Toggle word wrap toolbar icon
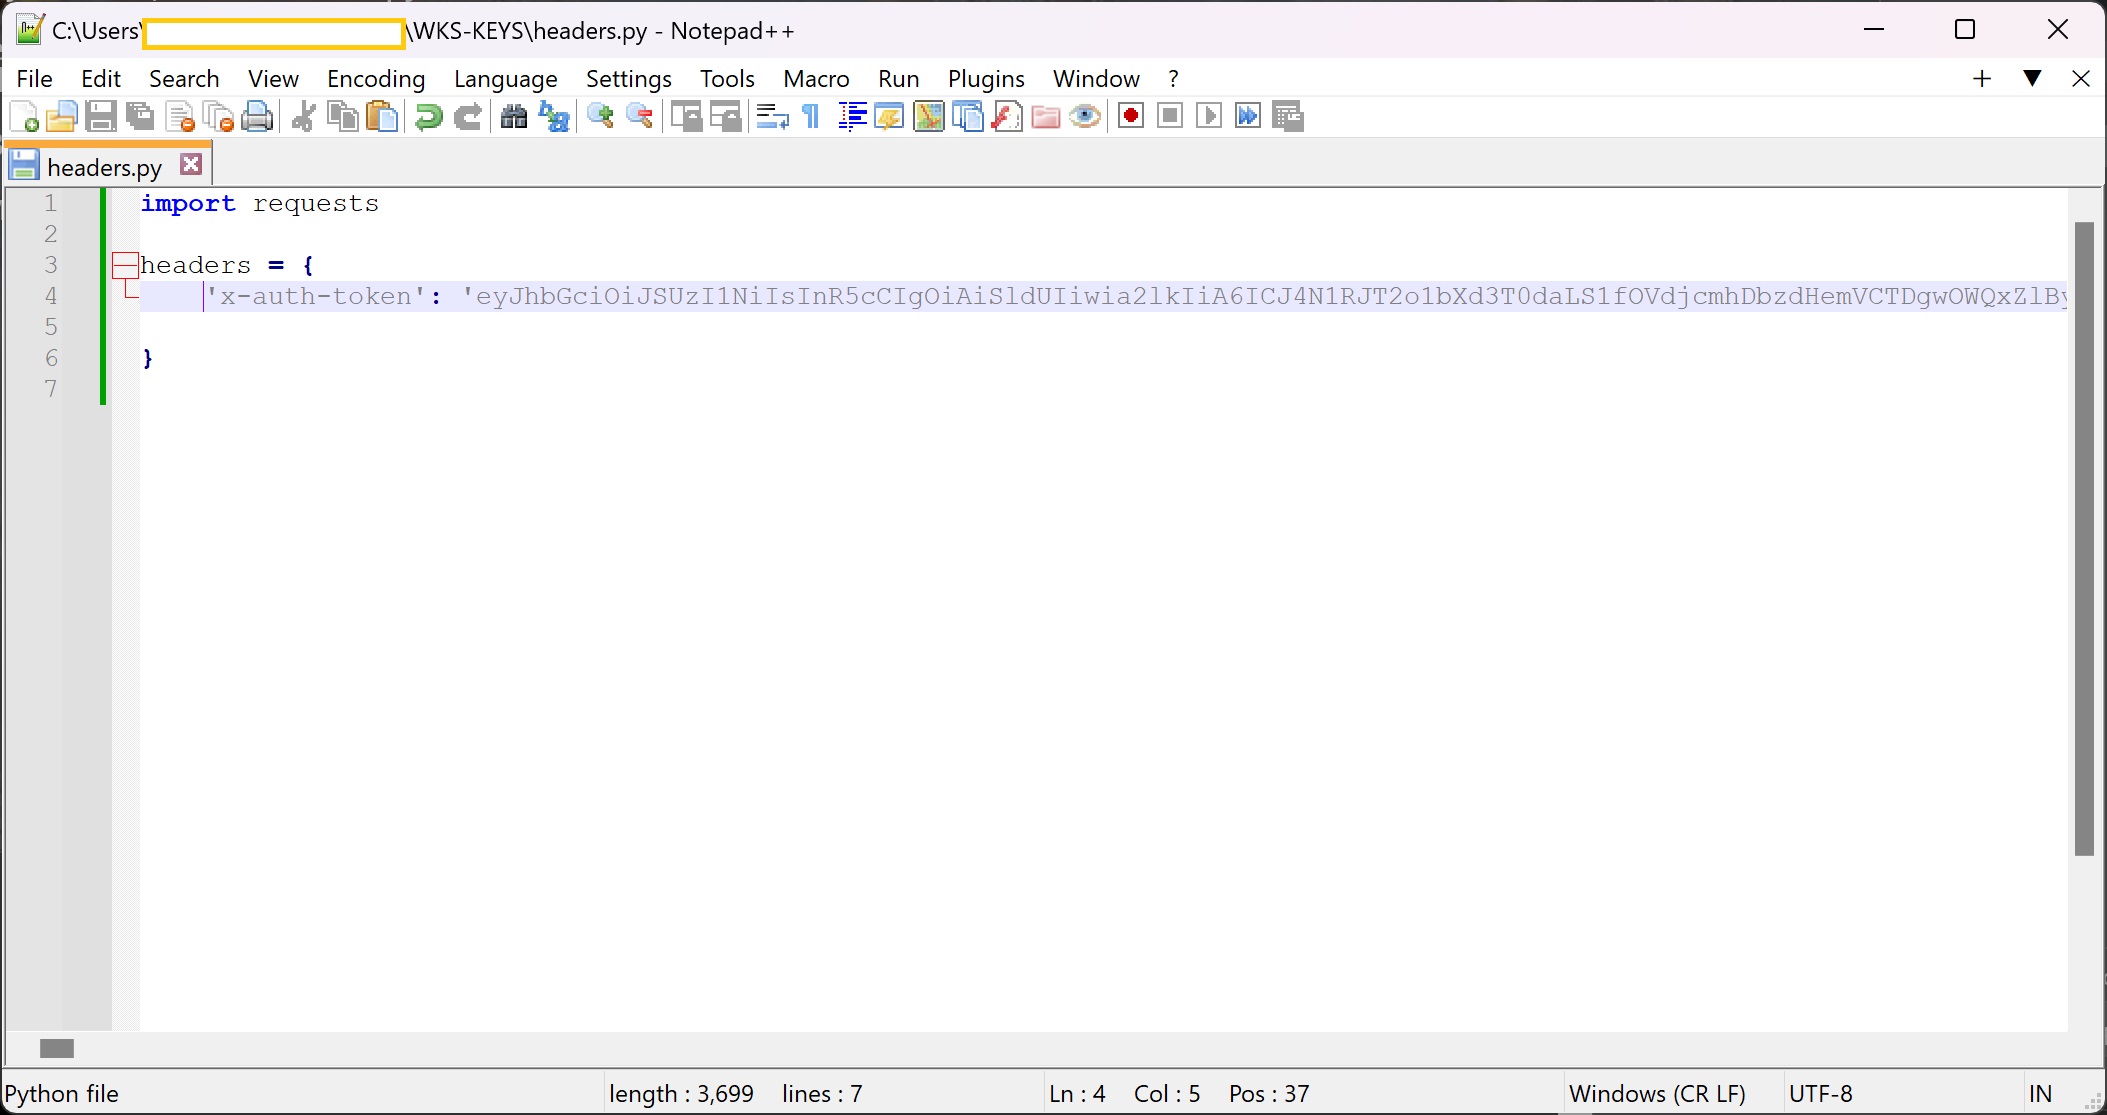Image resolution: width=2107 pixels, height=1115 pixels. pos(771,117)
